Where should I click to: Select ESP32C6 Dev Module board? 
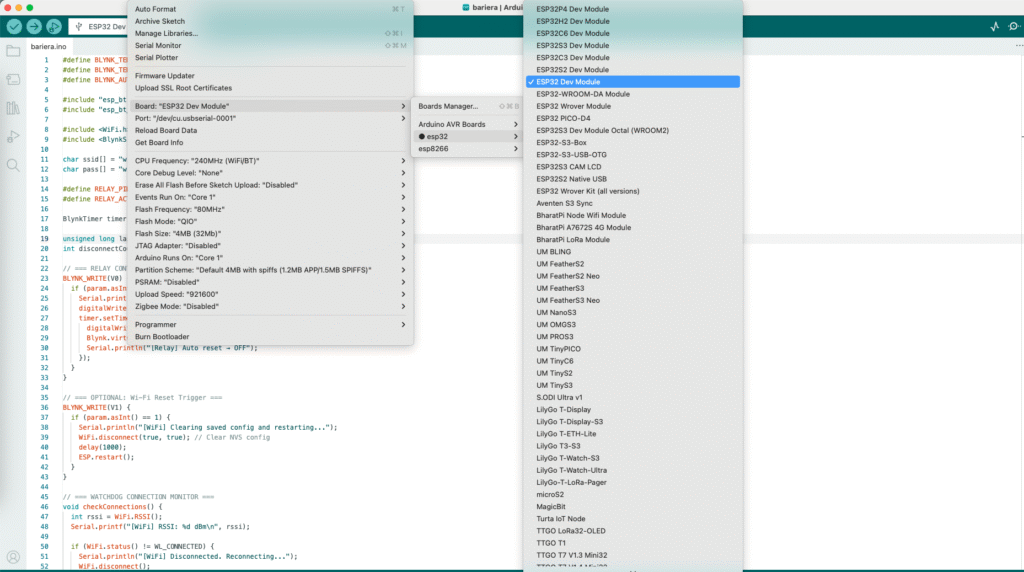(x=633, y=33)
